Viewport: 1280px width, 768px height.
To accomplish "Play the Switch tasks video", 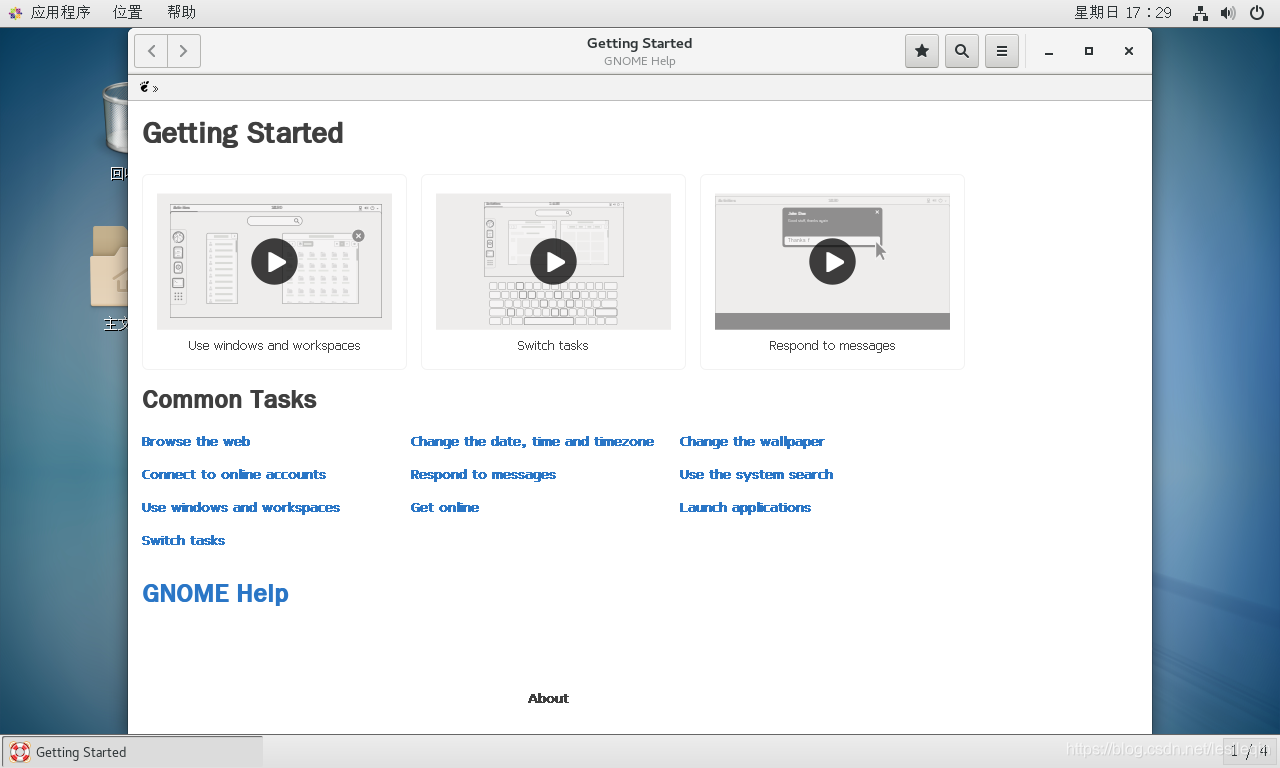I will [x=553, y=262].
